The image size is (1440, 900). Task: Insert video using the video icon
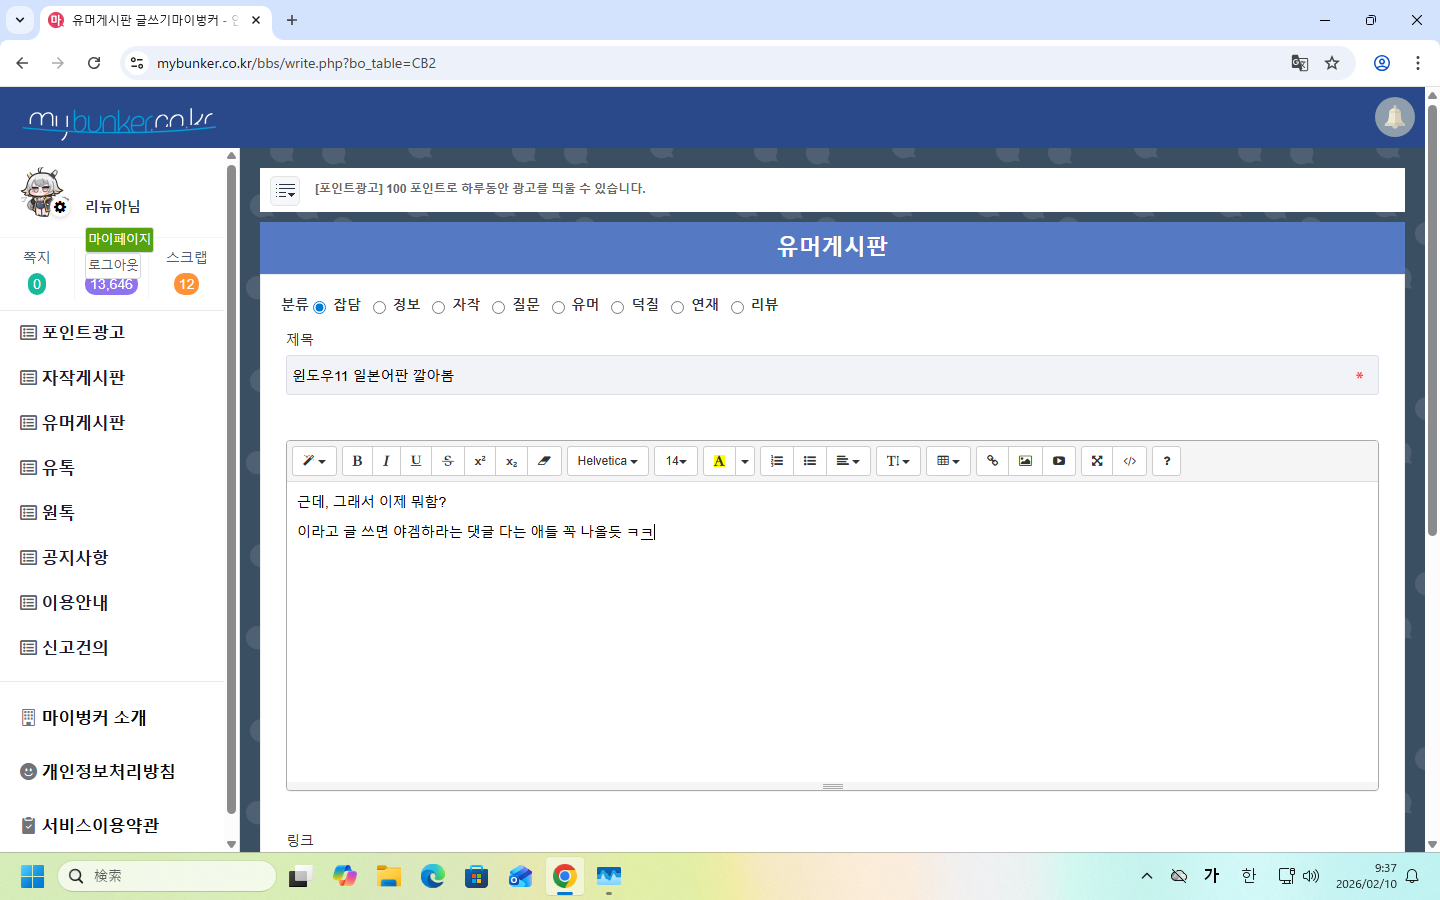click(x=1058, y=461)
